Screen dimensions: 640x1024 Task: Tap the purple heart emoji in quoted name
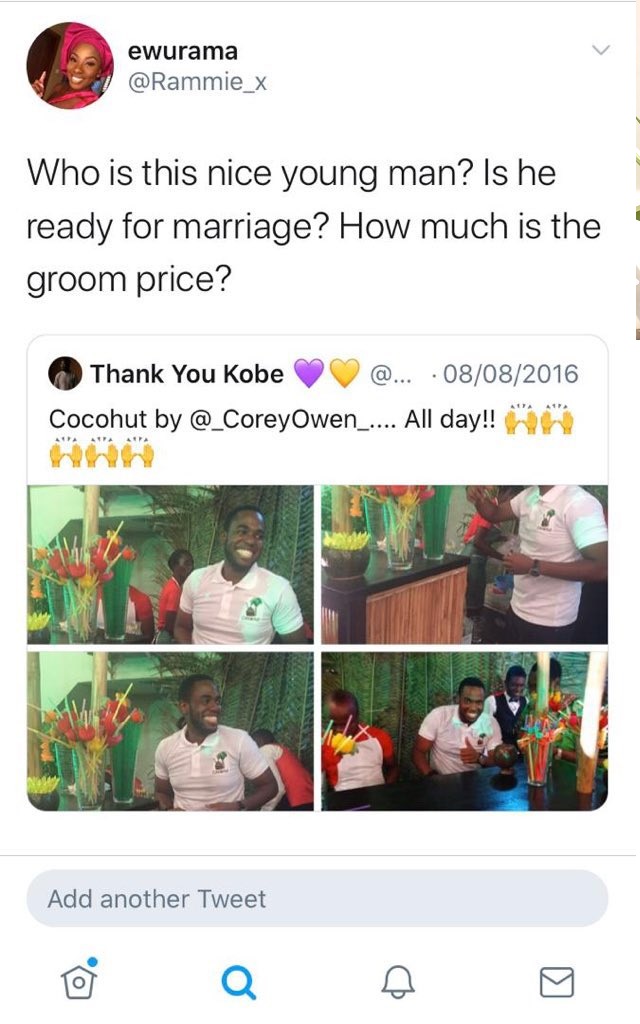pos(308,374)
